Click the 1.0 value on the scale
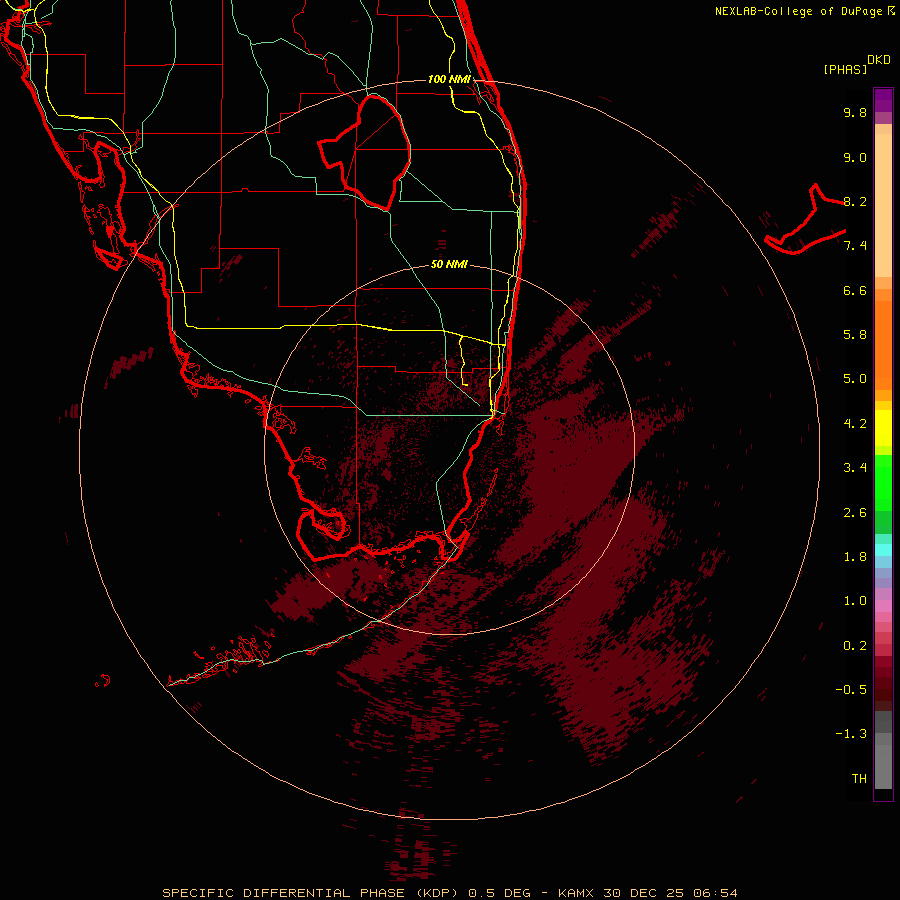 click(x=855, y=601)
